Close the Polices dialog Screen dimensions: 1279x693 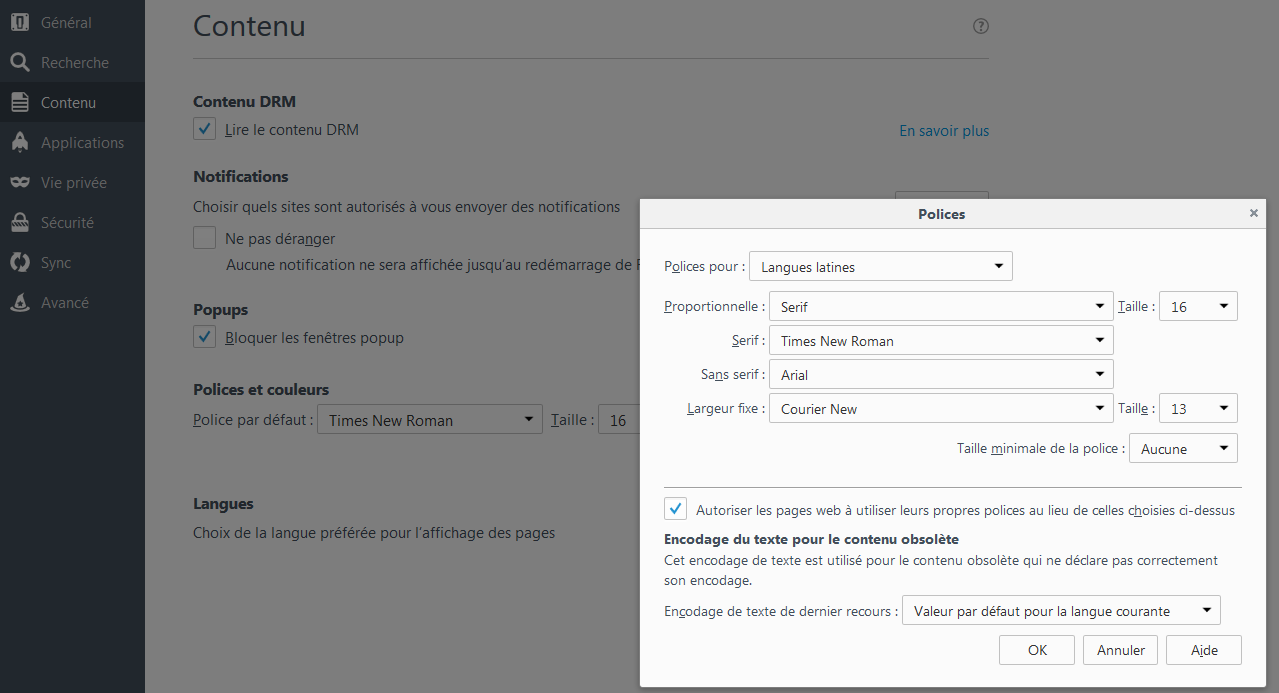1254,213
